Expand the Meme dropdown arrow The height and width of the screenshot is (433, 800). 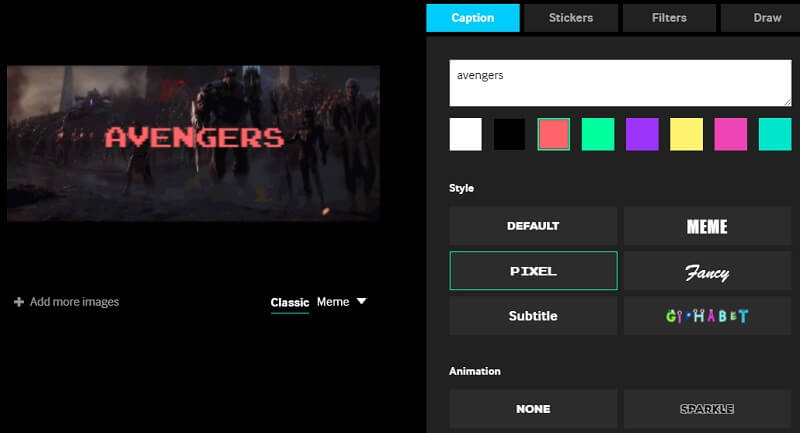coord(361,301)
